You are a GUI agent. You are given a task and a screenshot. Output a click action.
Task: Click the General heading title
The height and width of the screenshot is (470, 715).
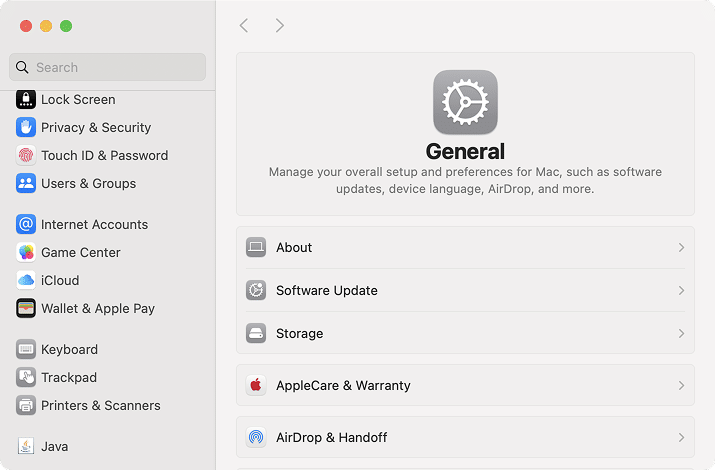465,151
